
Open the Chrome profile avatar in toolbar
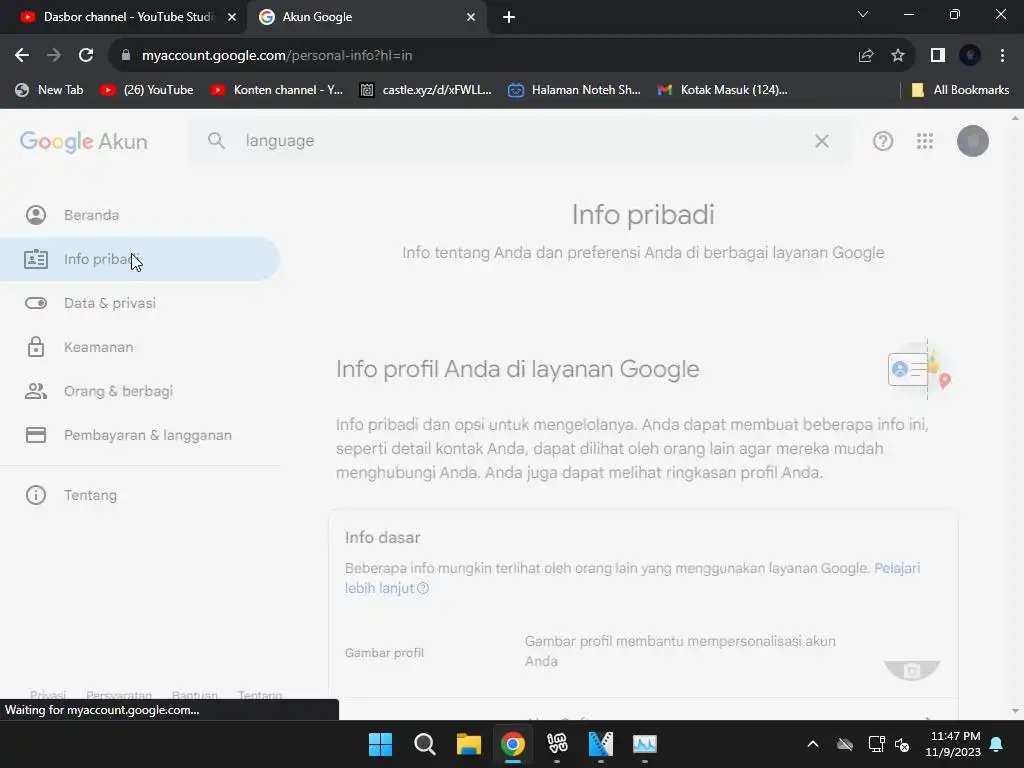[970, 56]
